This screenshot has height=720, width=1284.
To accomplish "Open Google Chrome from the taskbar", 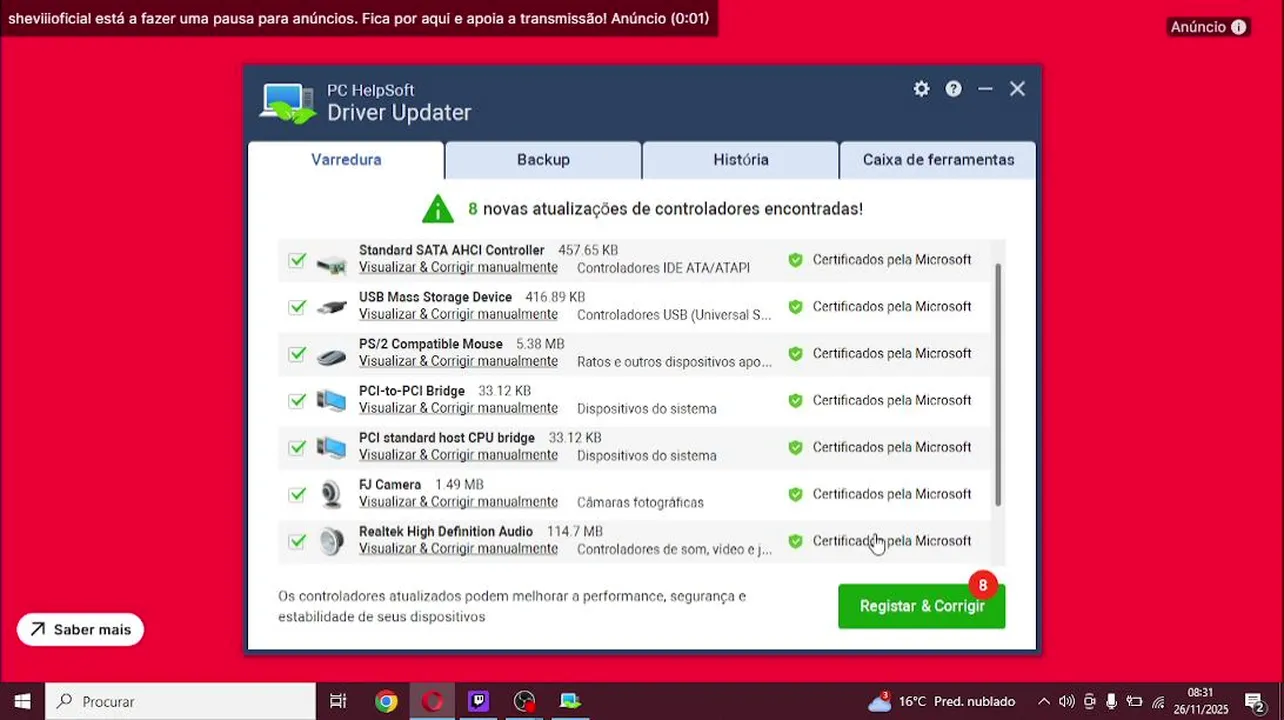I will click(386, 701).
